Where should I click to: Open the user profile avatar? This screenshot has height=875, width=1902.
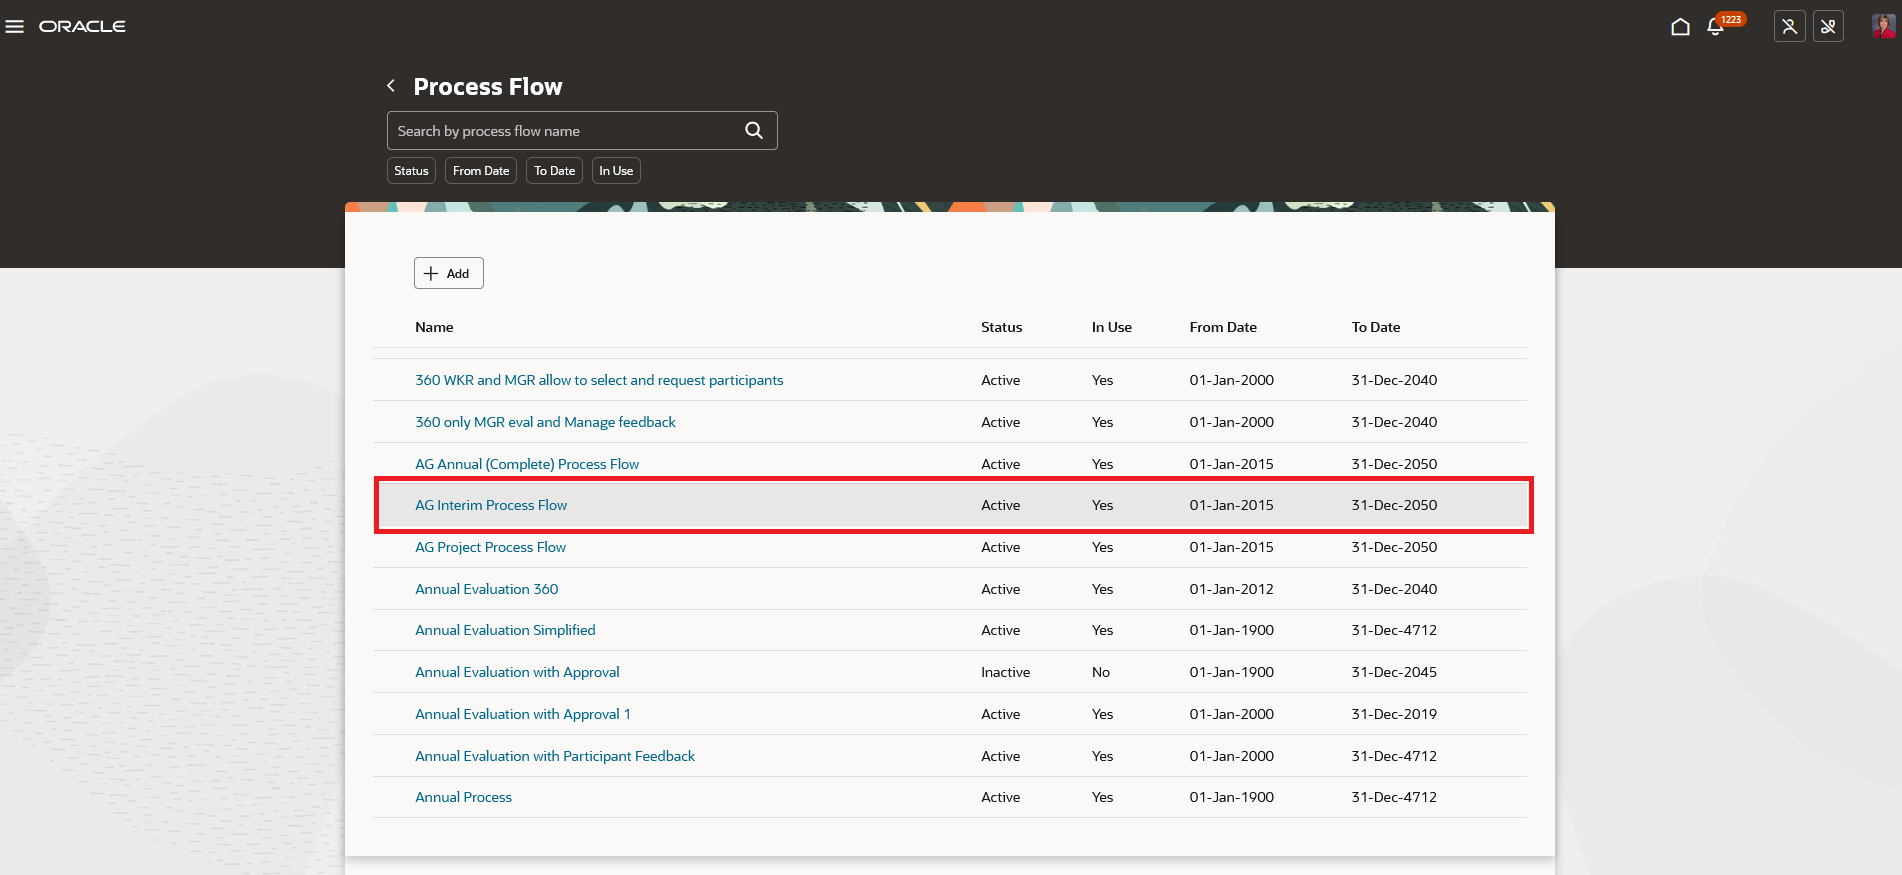[x=1883, y=26]
